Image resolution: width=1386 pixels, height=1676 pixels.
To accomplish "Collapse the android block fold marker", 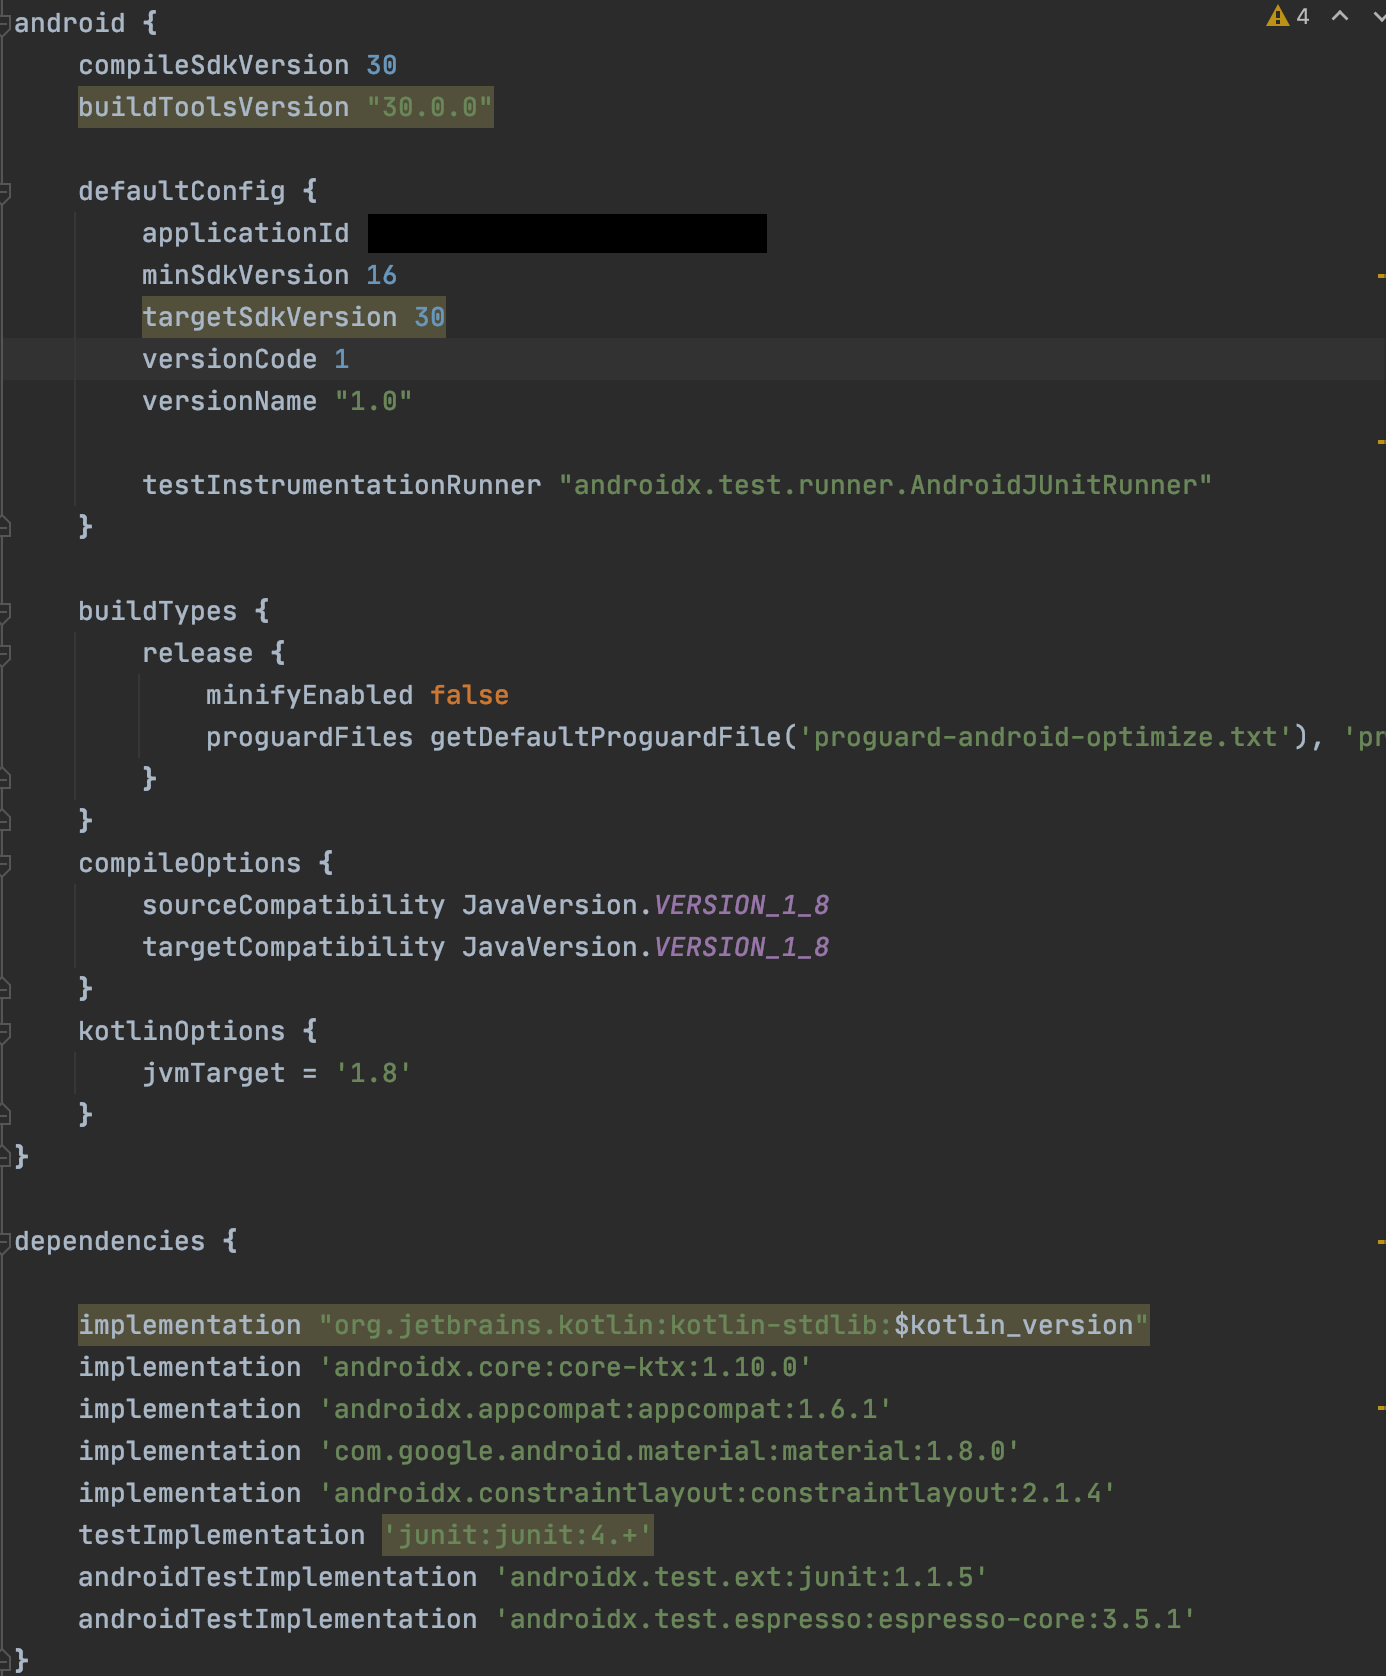I will pos(4,24).
